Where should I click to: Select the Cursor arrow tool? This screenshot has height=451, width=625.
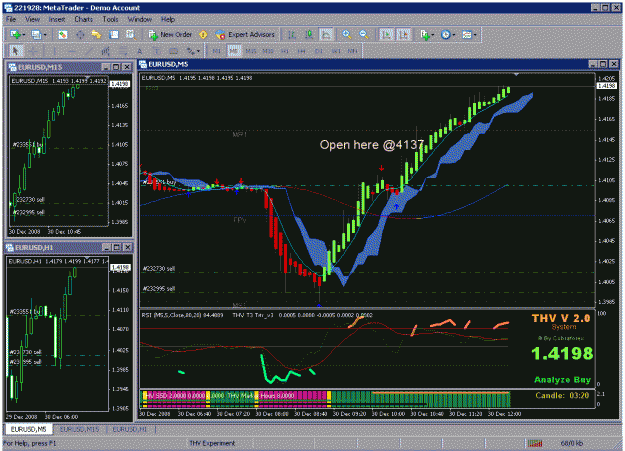tap(16, 51)
